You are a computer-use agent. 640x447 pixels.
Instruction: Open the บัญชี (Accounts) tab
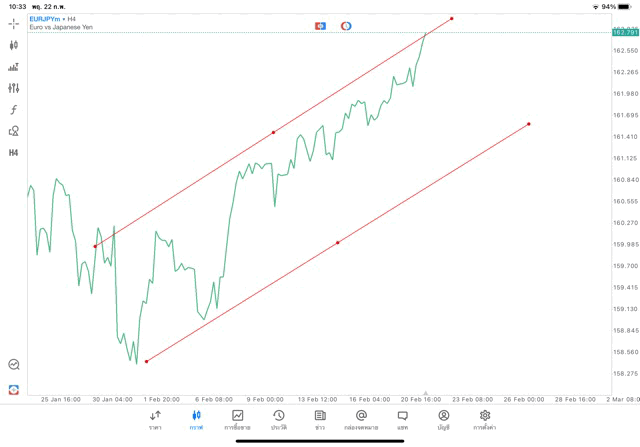click(443, 419)
